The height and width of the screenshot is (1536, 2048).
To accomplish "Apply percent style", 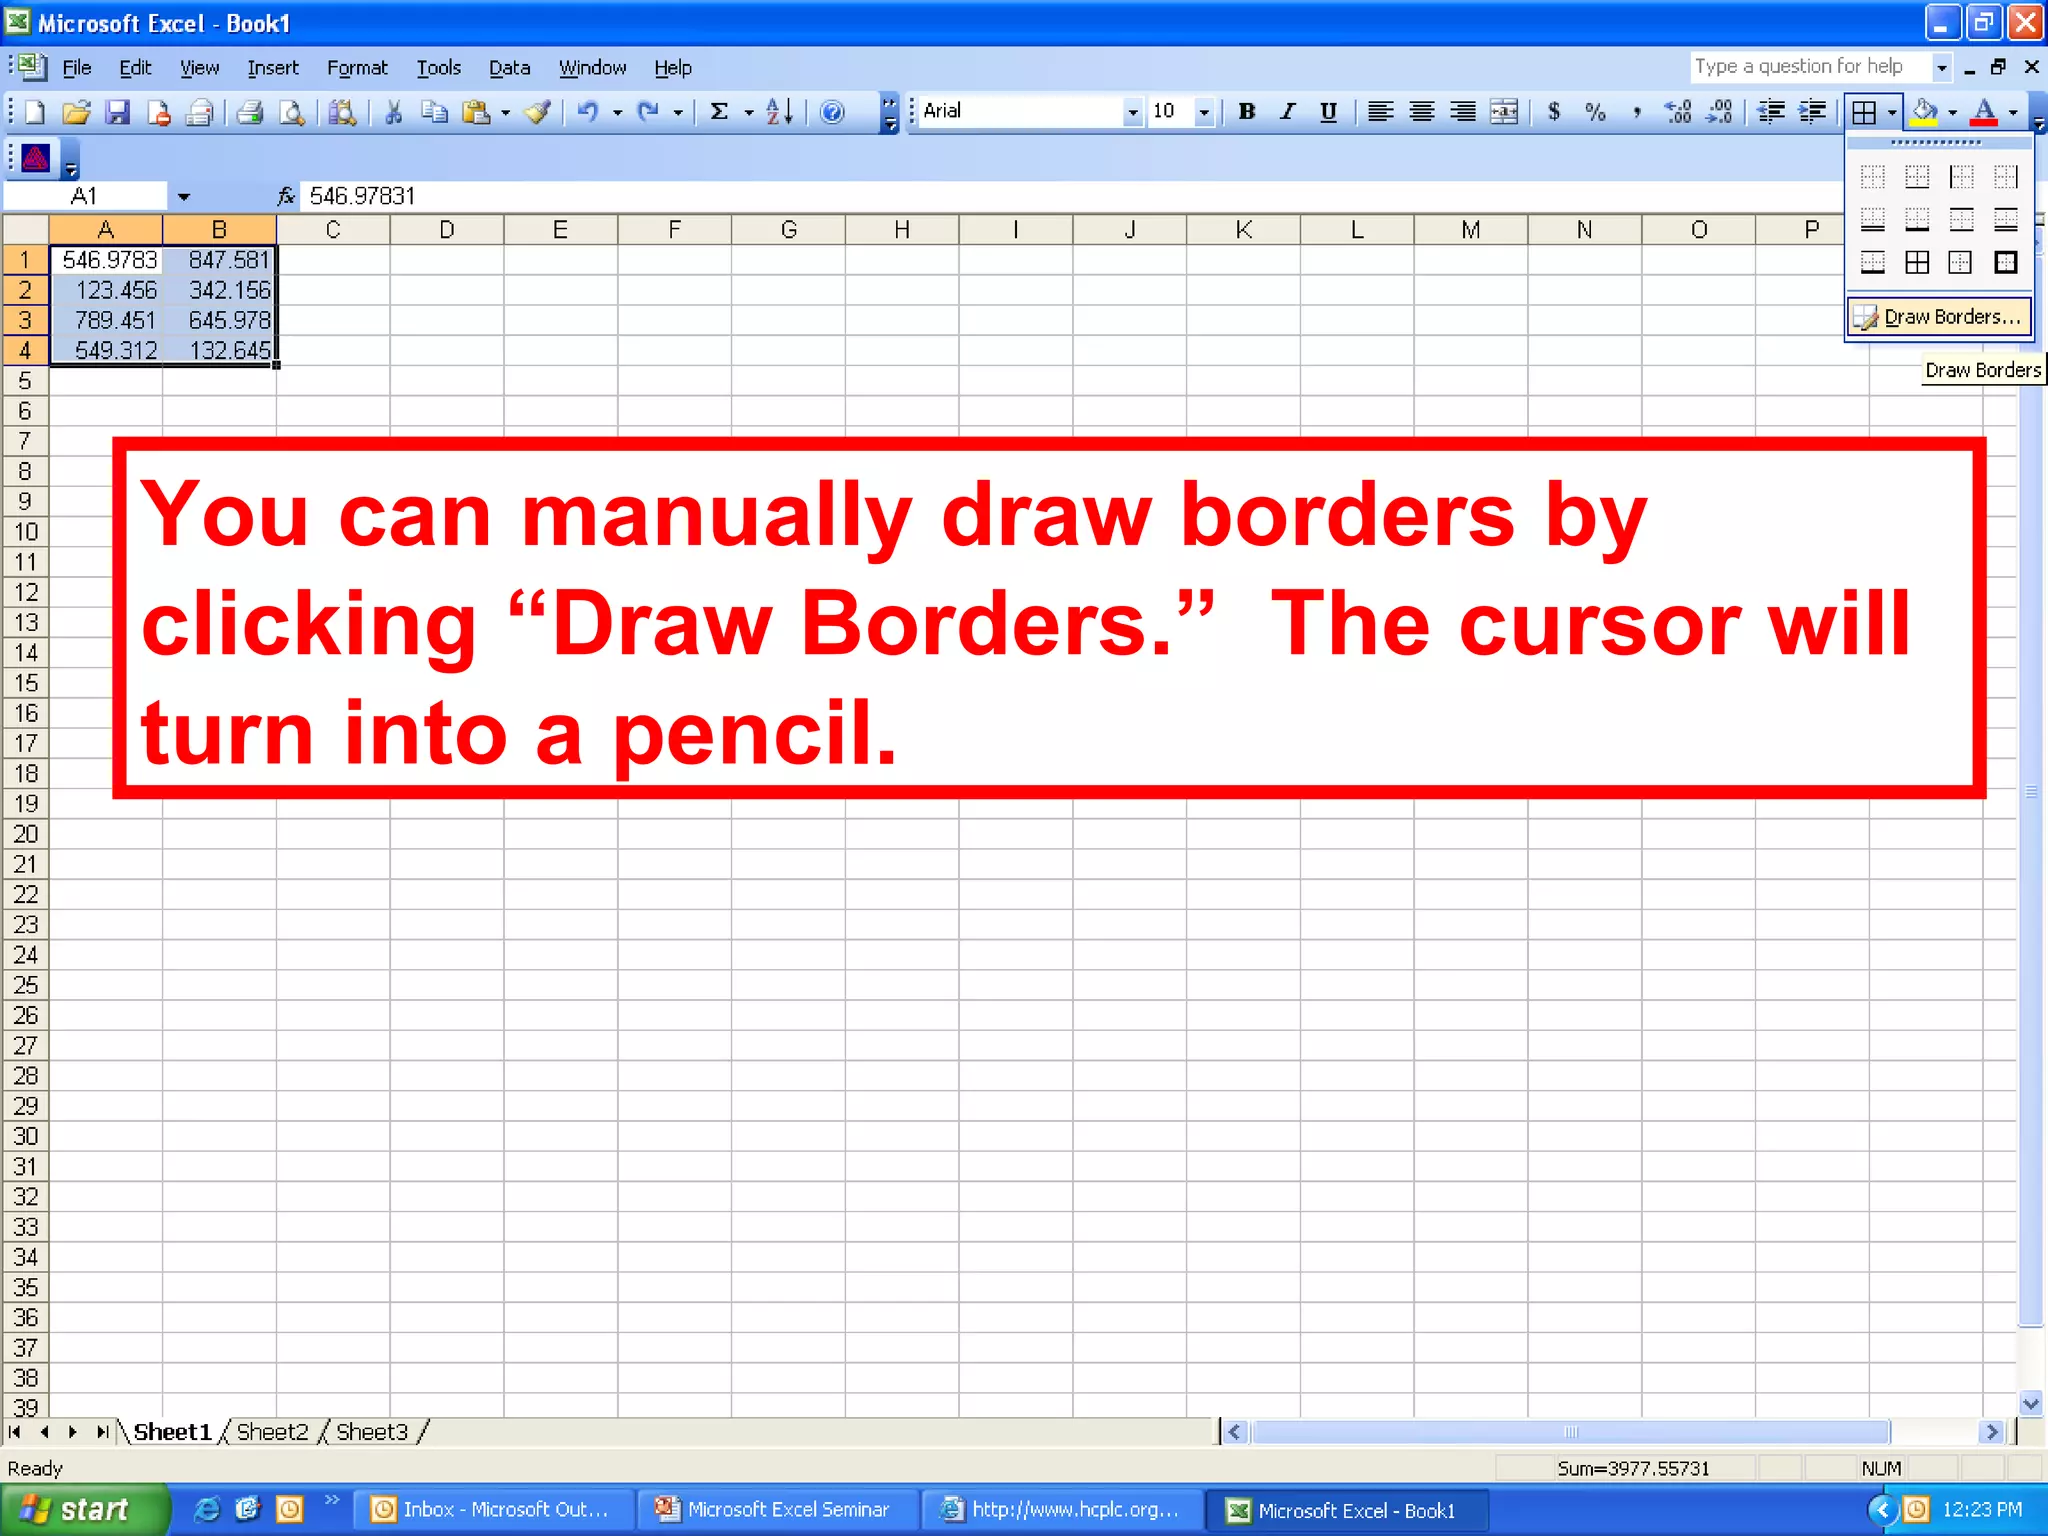I will pos(1595,112).
